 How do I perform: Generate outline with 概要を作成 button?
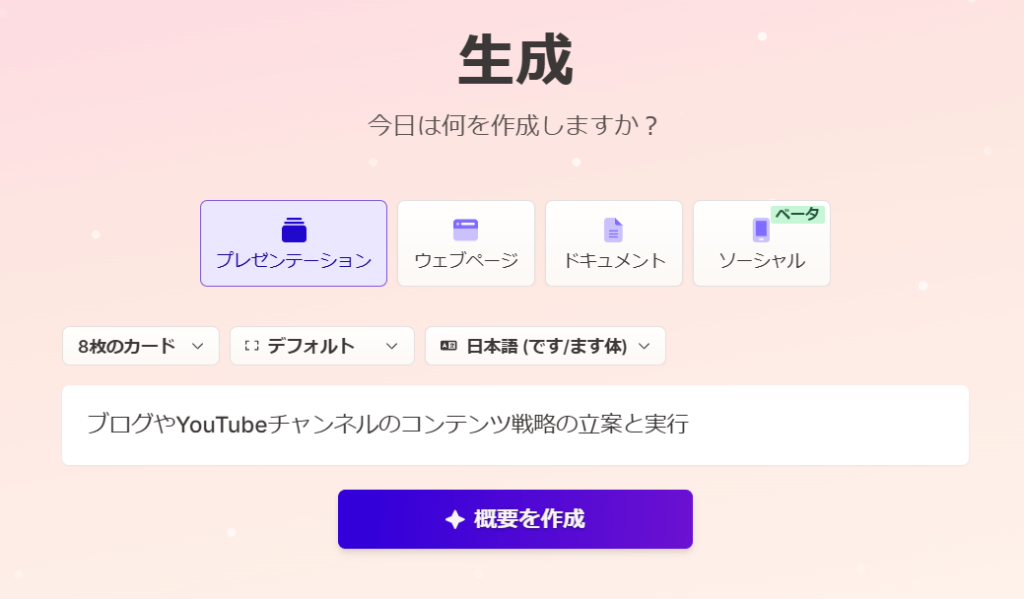click(515, 519)
